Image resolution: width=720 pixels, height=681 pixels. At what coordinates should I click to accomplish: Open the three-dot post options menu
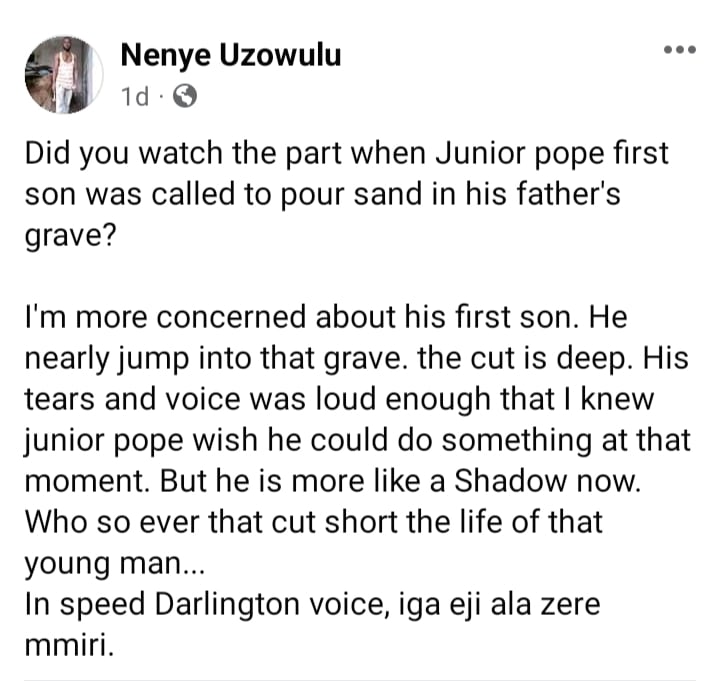pos(680,50)
